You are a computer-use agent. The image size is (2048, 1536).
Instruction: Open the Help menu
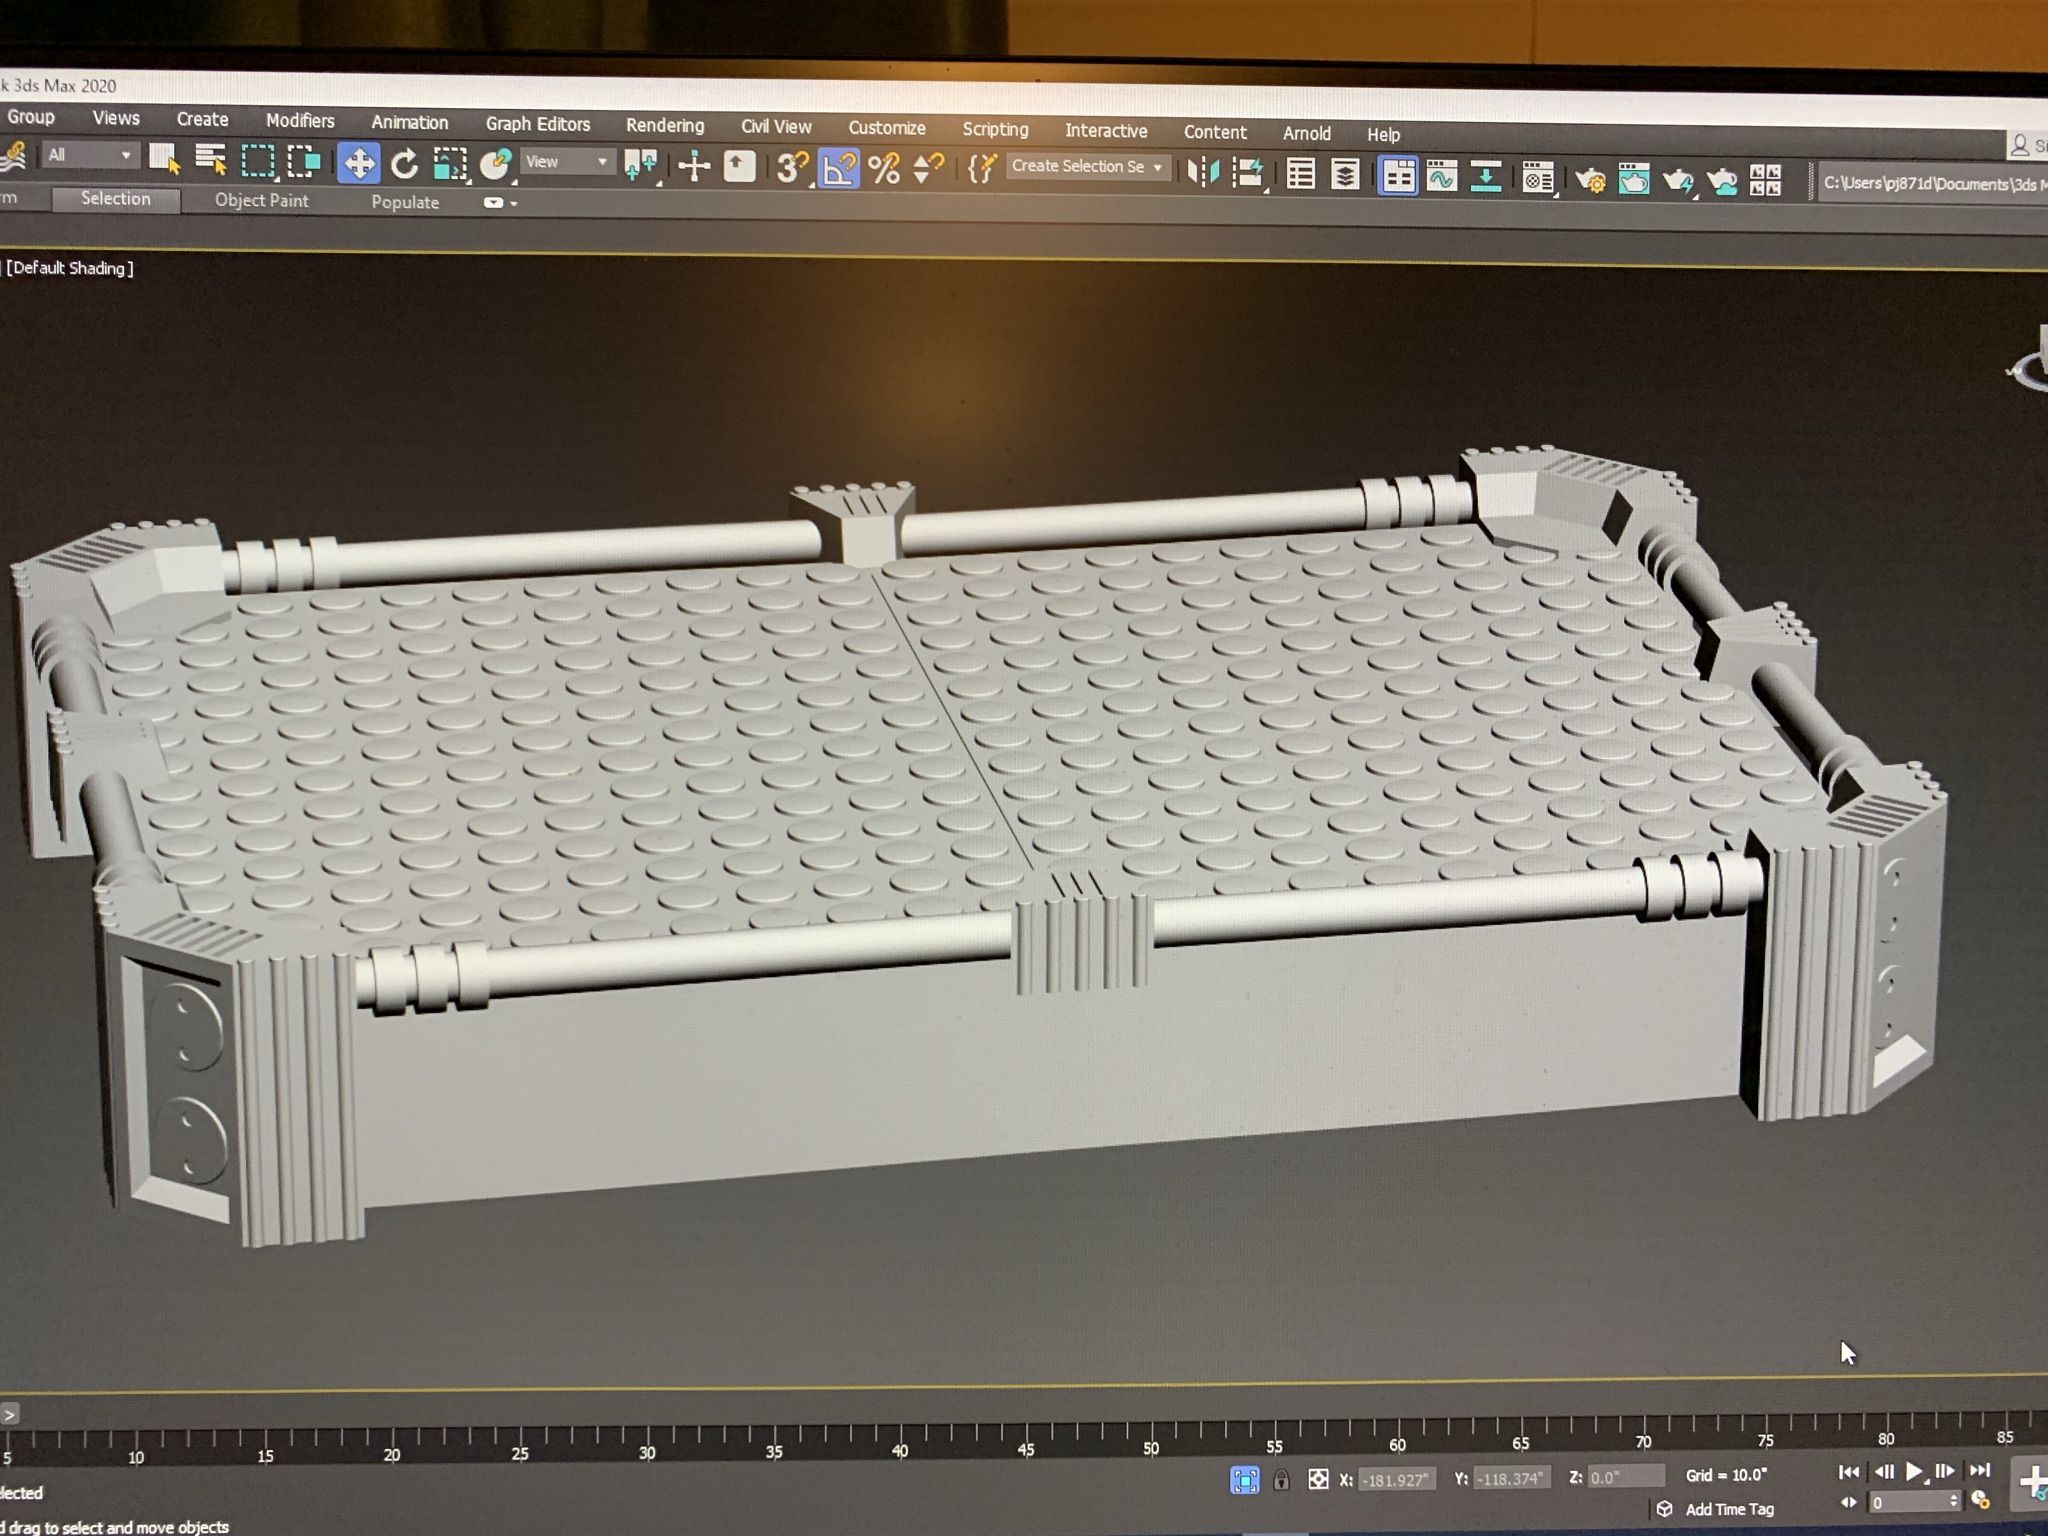pyautogui.click(x=1383, y=134)
